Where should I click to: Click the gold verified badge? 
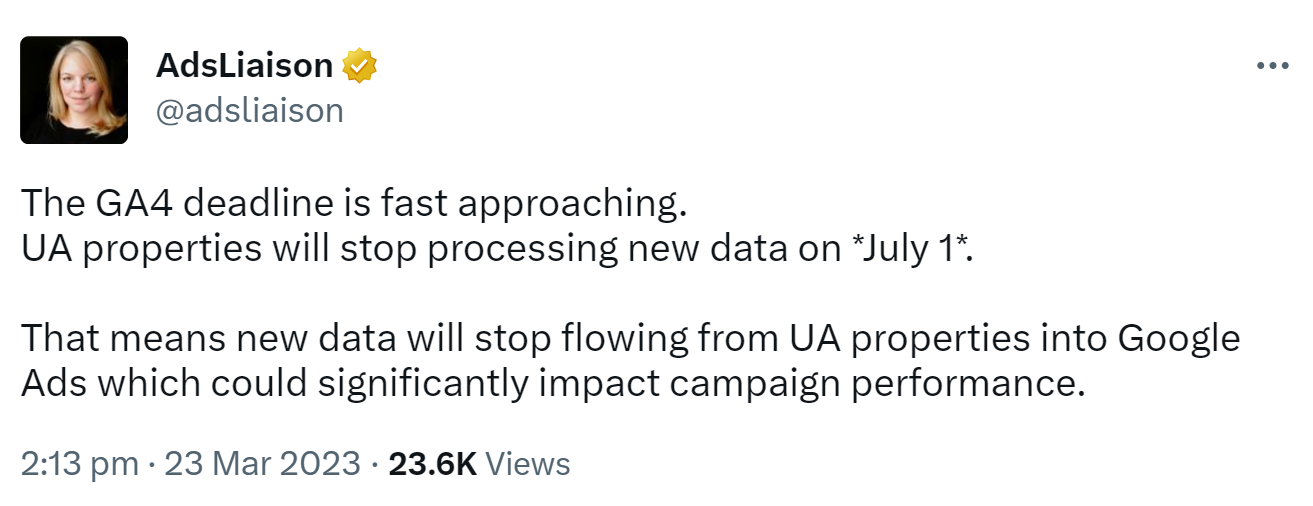[359, 66]
